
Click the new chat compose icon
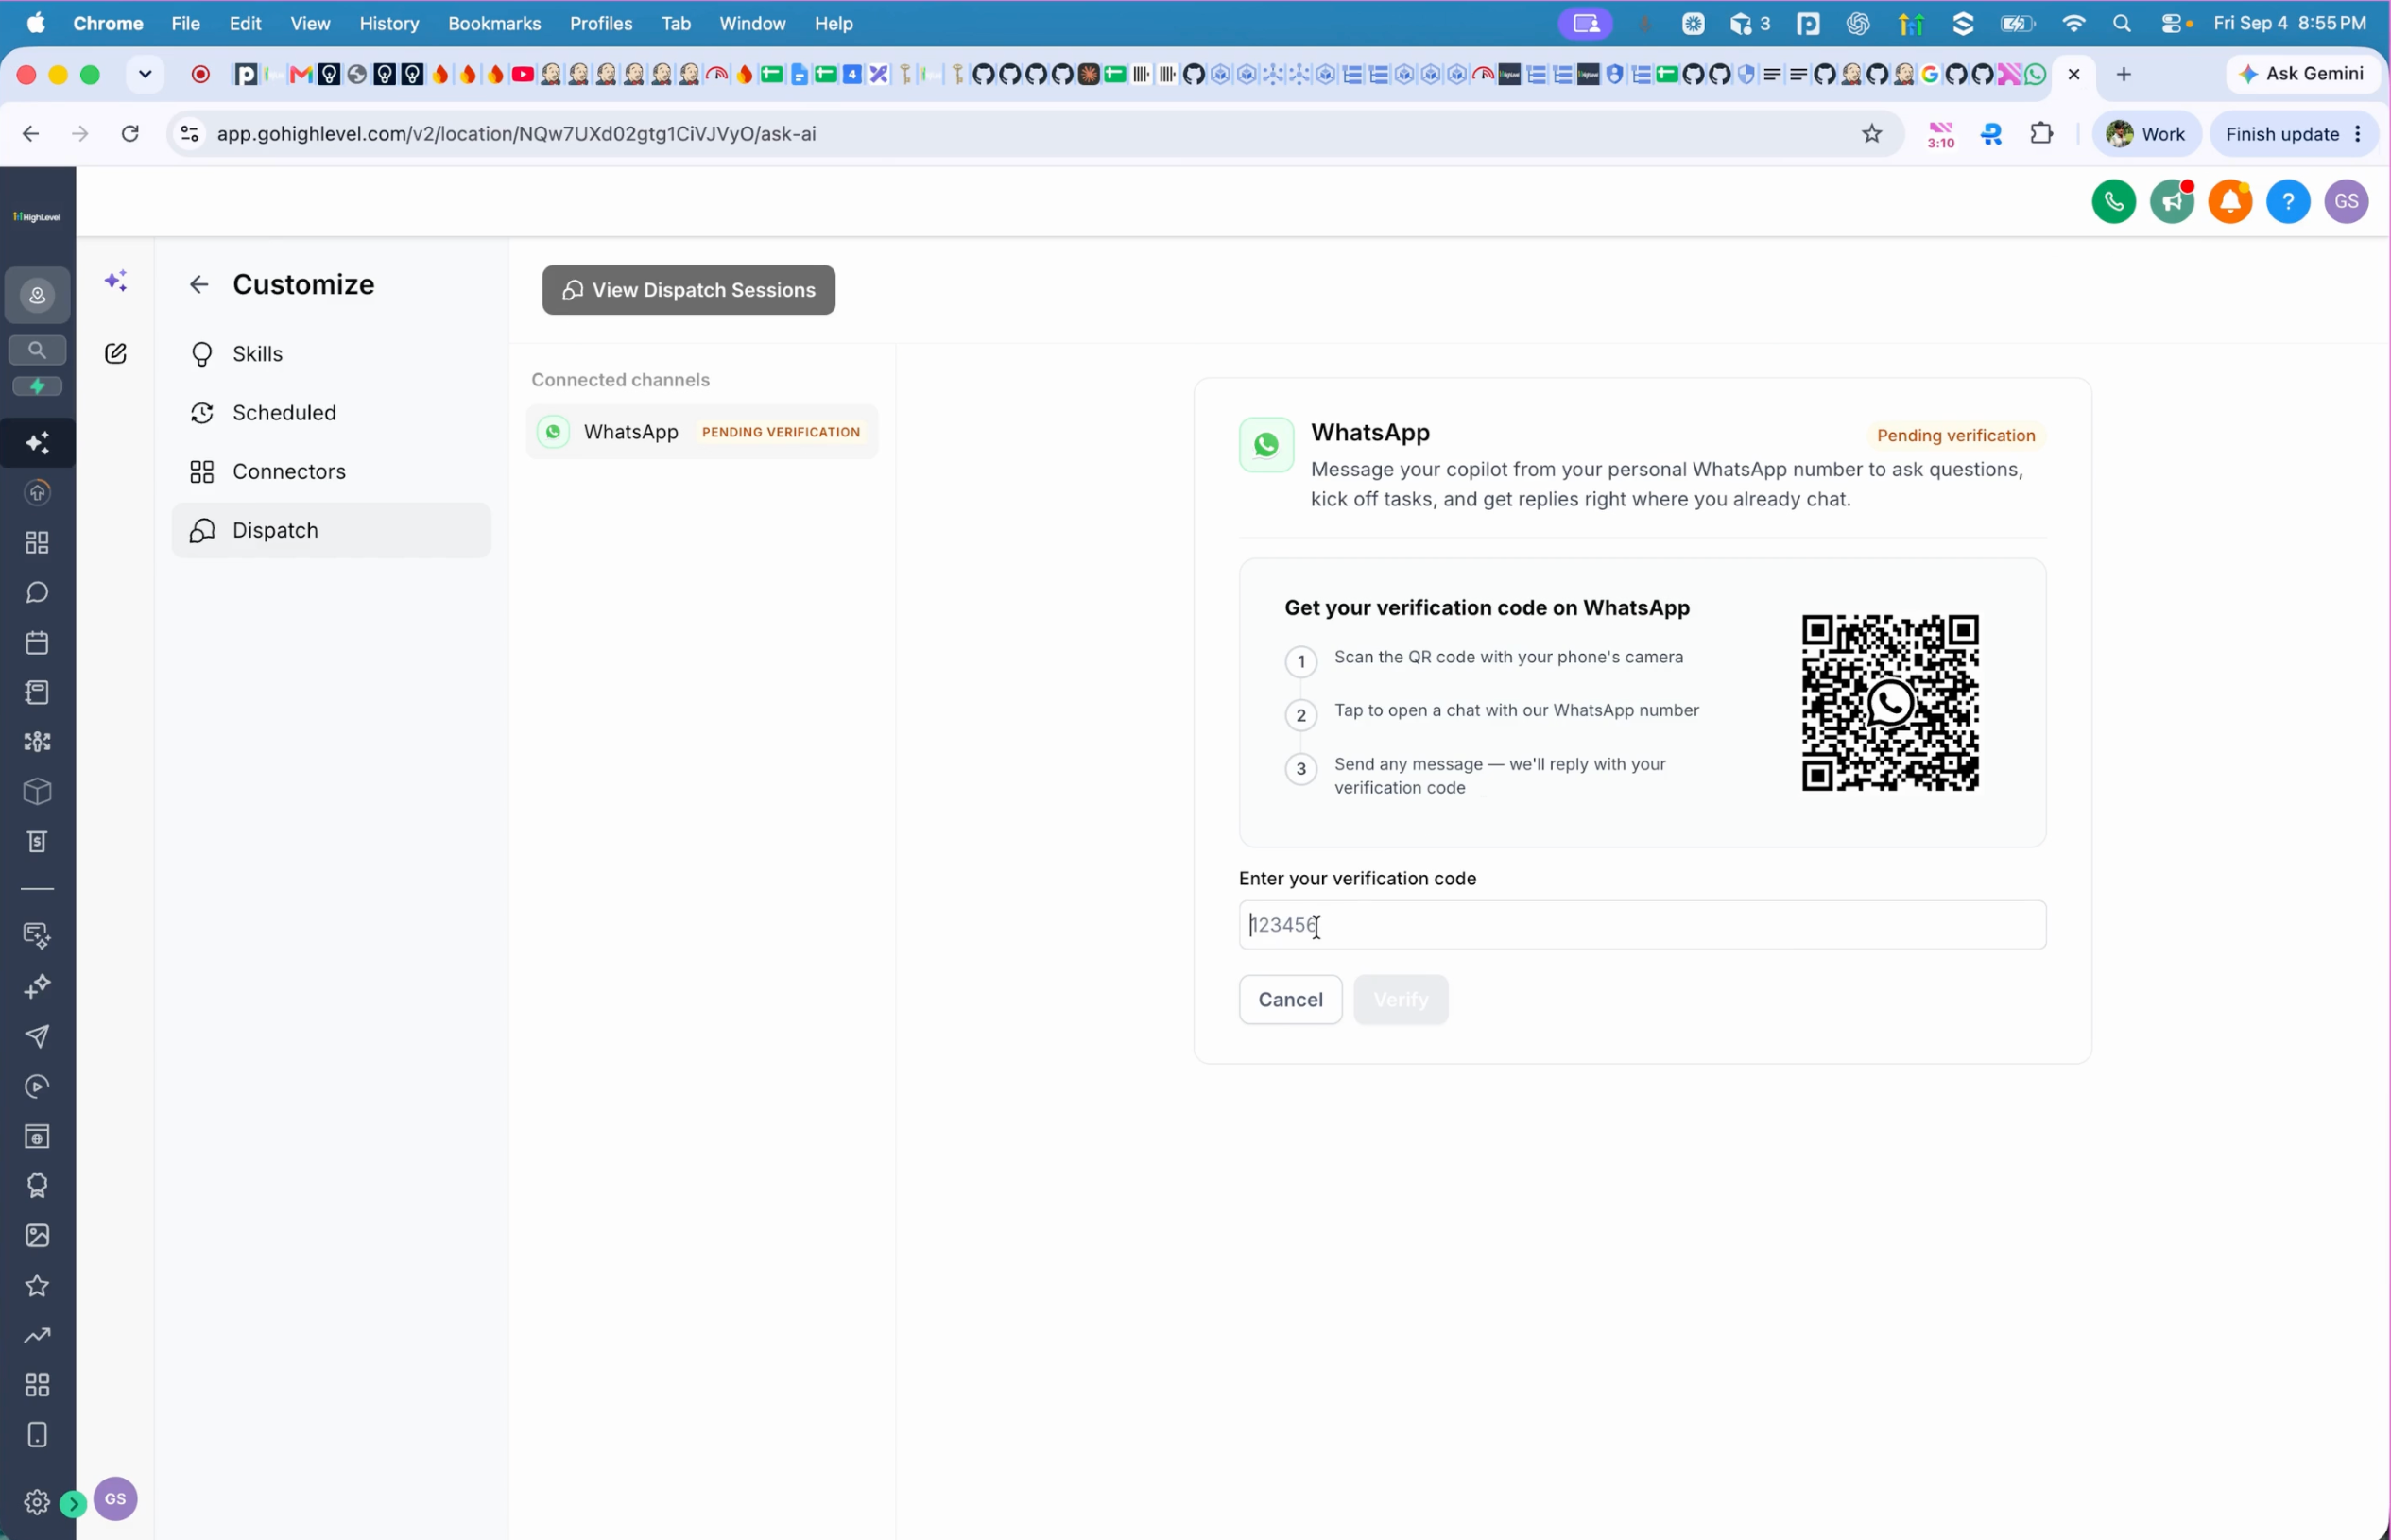pos(116,353)
